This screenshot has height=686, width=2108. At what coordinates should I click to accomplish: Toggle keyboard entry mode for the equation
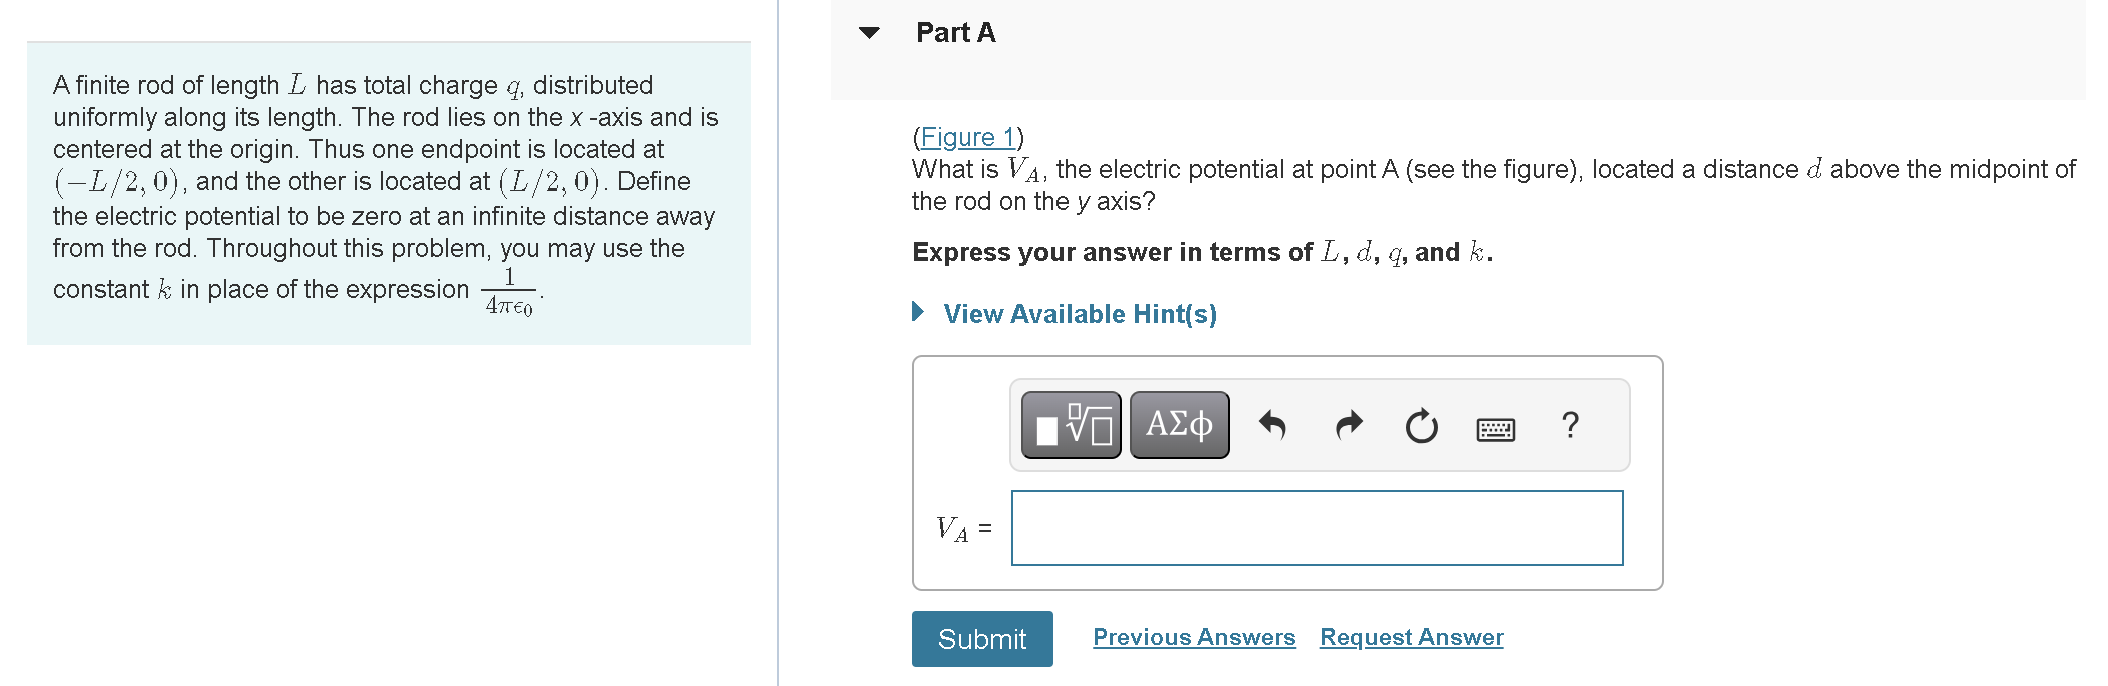pyautogui.click(x=1494, y=428)
